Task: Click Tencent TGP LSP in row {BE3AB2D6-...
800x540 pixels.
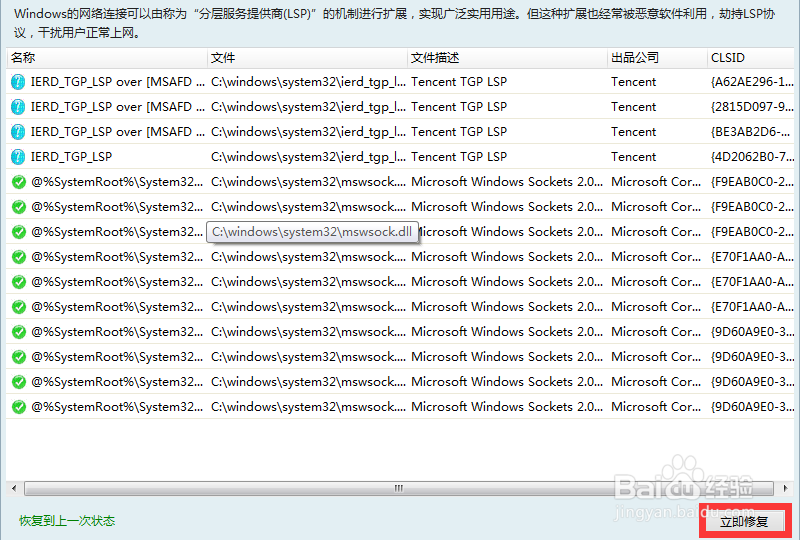Action: (x=459, y=132)
